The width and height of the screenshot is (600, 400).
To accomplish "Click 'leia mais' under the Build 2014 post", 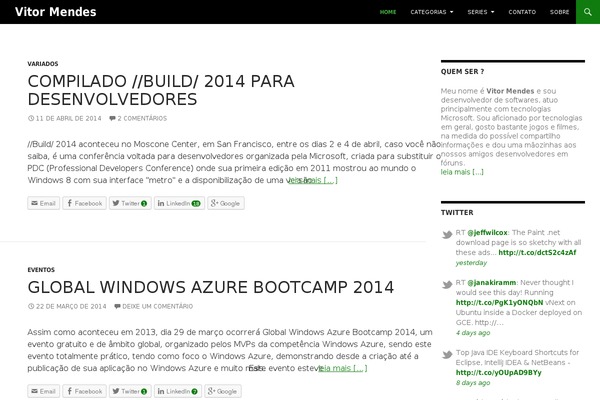I will [x=313, y=180].
